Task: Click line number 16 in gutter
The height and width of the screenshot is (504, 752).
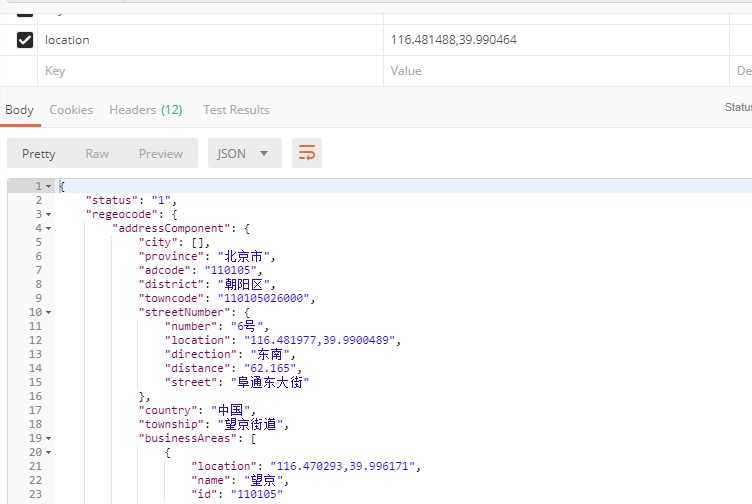Action: (35, 397)
